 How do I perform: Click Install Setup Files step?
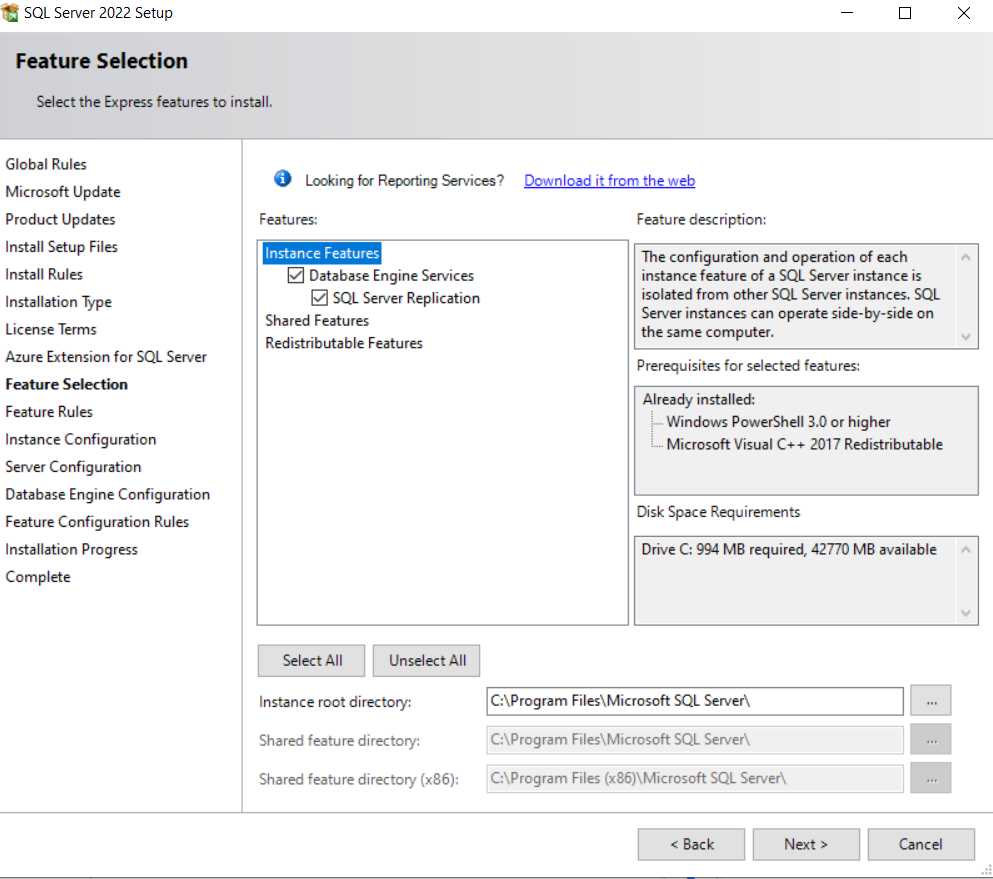pos(61,247)
